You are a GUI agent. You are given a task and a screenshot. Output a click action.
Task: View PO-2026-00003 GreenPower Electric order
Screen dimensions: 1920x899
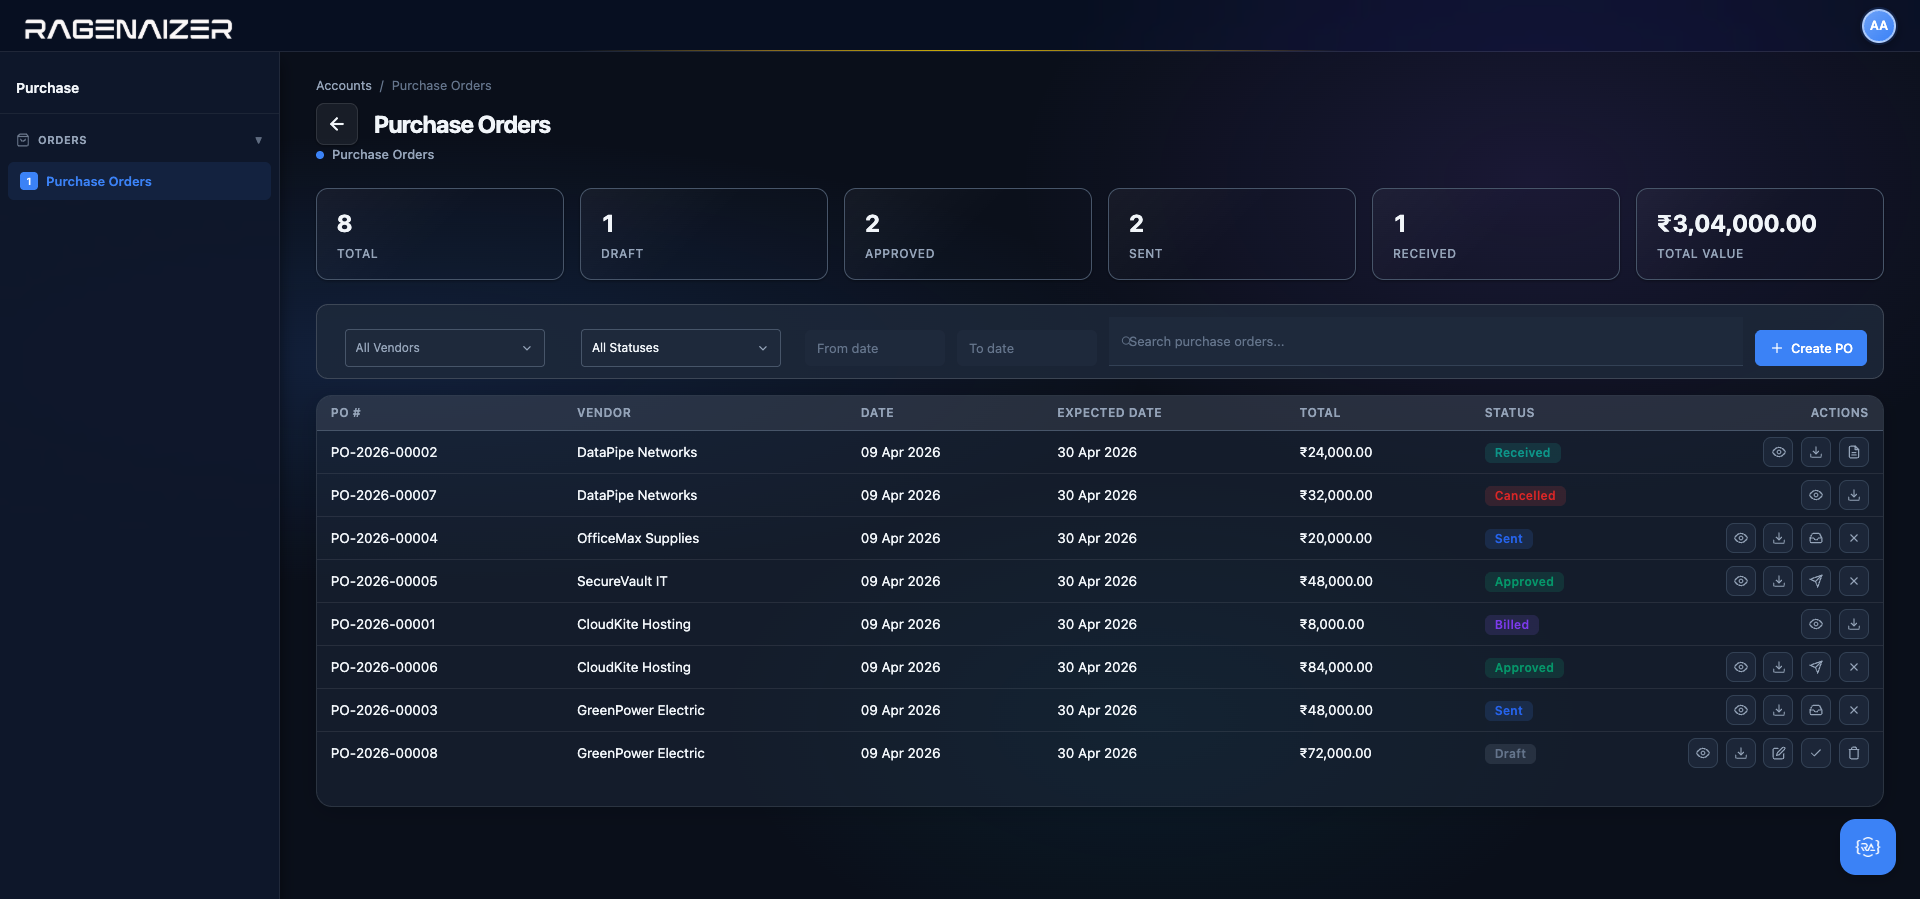coord(1741,710)
